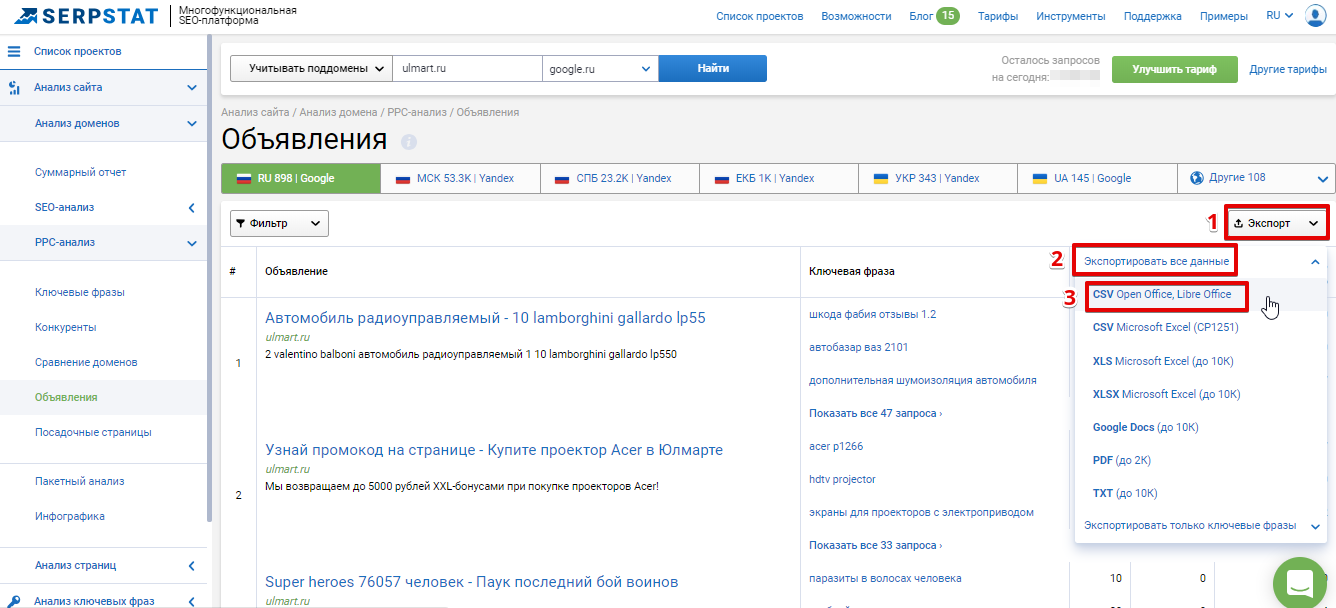Collapse the Анализ доменов sidebar group

point(192,124)
